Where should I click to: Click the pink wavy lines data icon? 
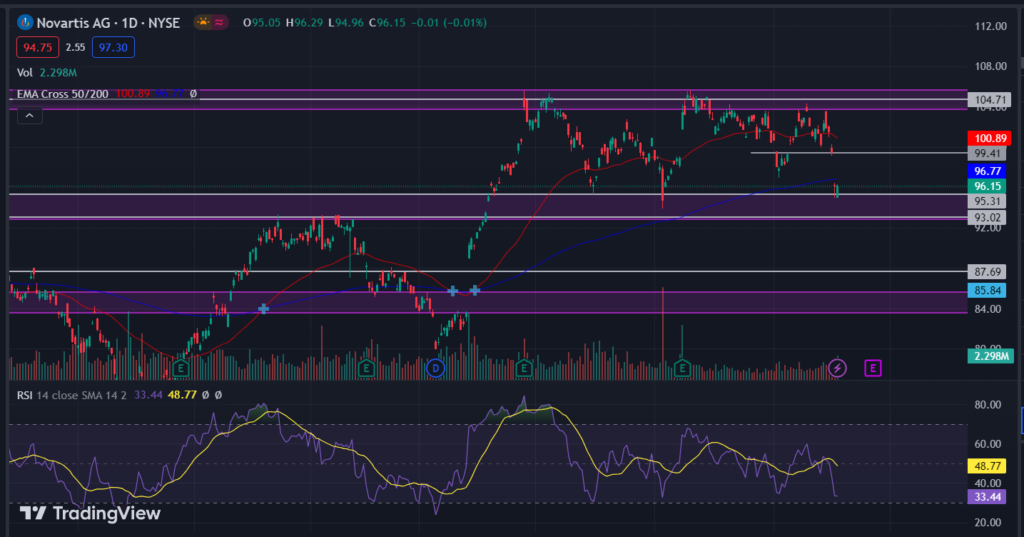(x=219, y=22)
